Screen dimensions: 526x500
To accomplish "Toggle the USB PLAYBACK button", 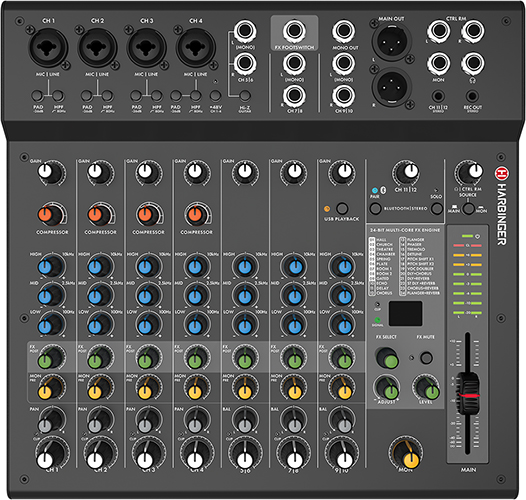I will [x=342, y=208].
